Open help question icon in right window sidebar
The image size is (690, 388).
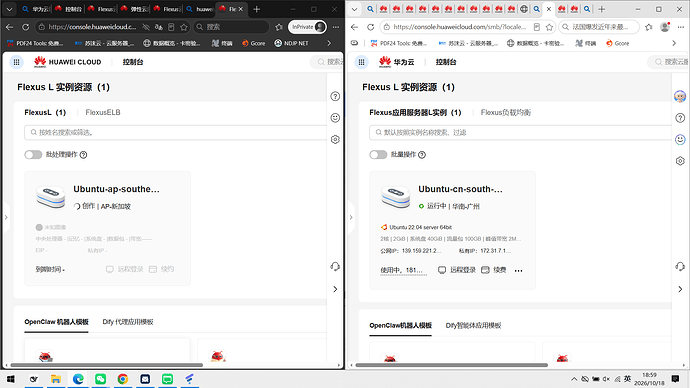[x=680, y=118]
